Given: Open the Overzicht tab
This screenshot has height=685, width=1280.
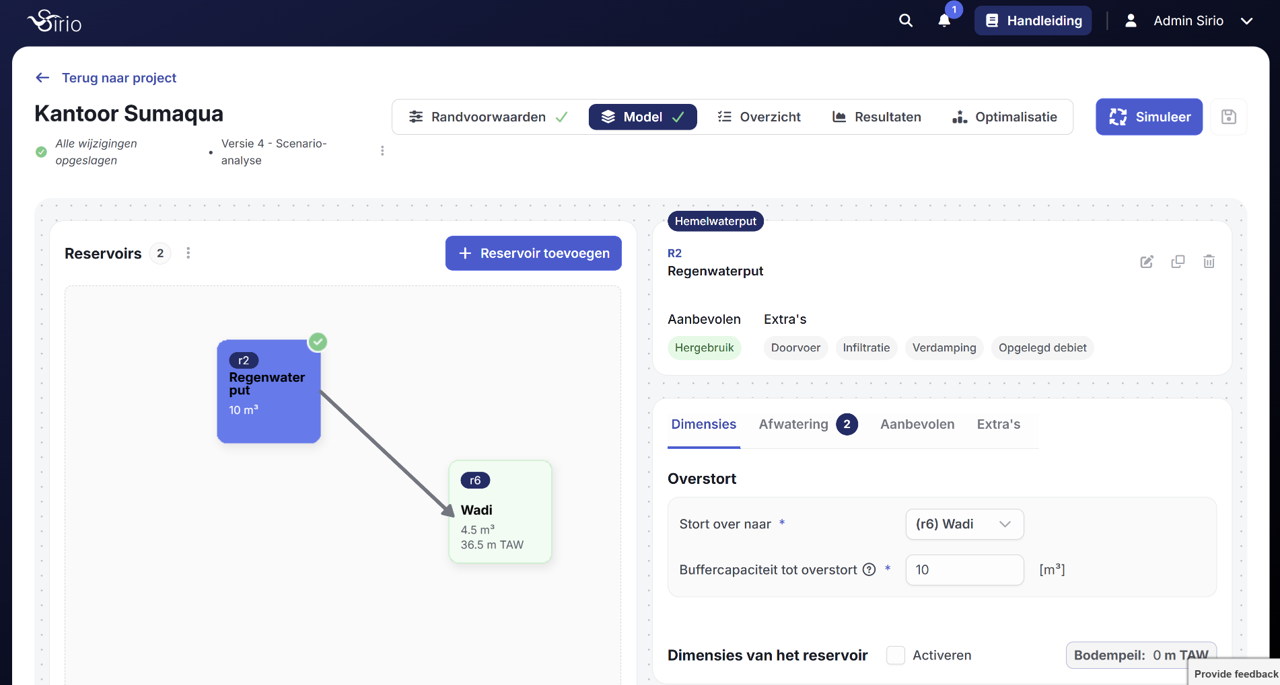Looking at the screenshot, I should point(759,117).
